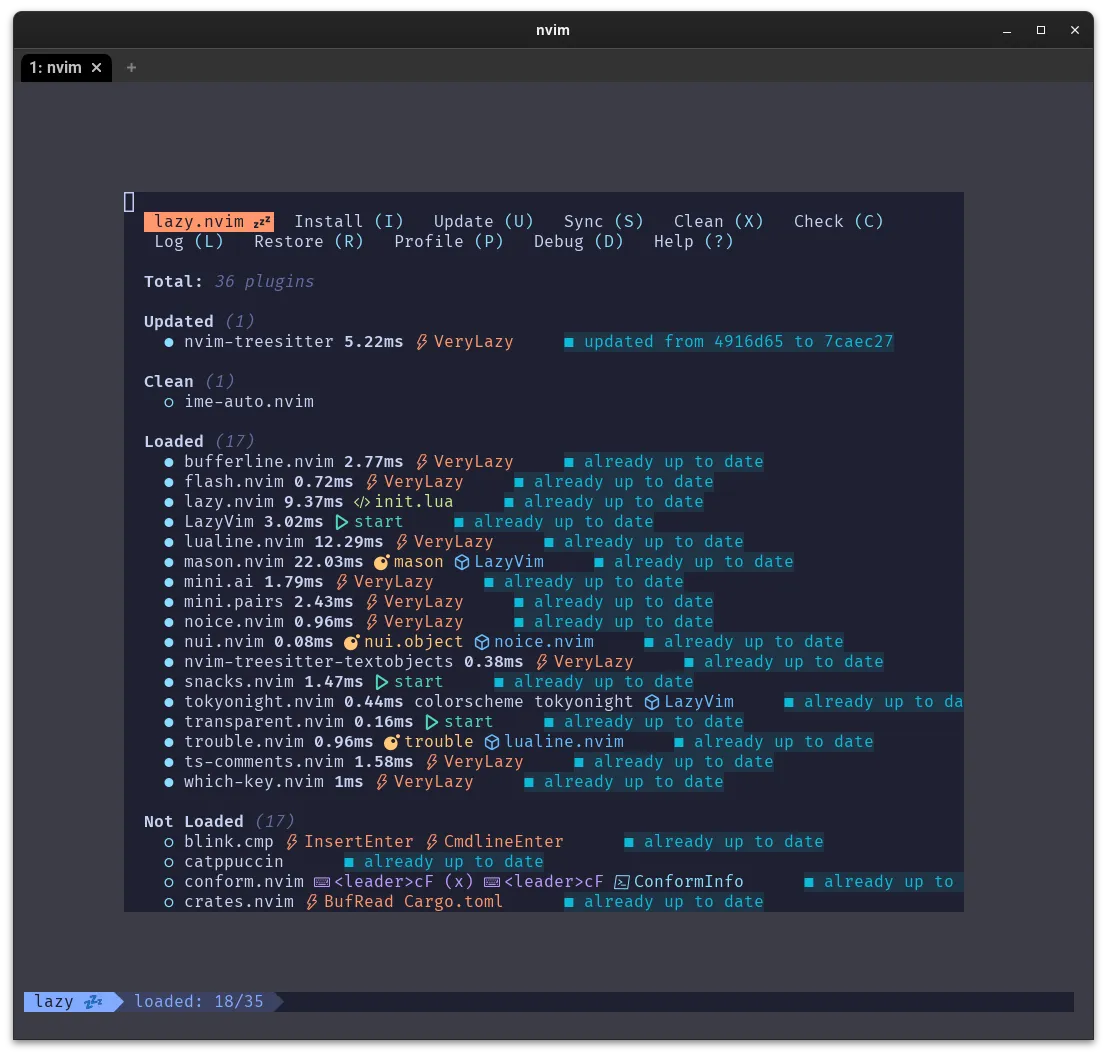The image size is (1107, 1056).
Task: Select the Clean (1) section header
Action: 189,382
